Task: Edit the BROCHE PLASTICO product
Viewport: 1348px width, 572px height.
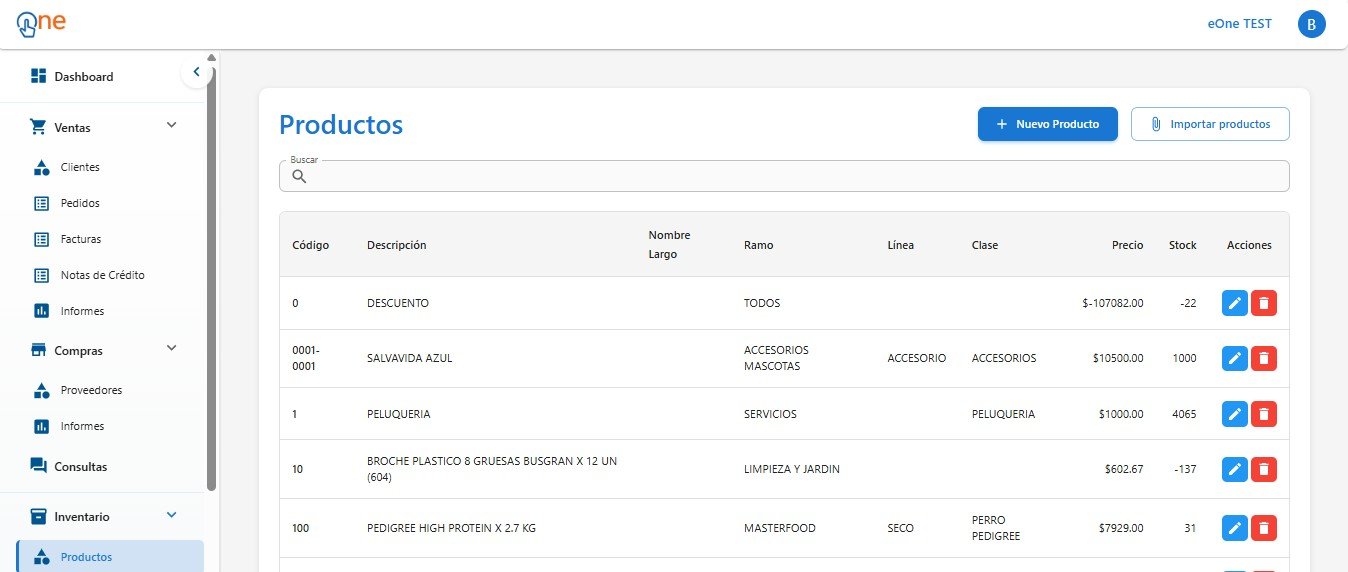Action: click(x=1235, y=469)
